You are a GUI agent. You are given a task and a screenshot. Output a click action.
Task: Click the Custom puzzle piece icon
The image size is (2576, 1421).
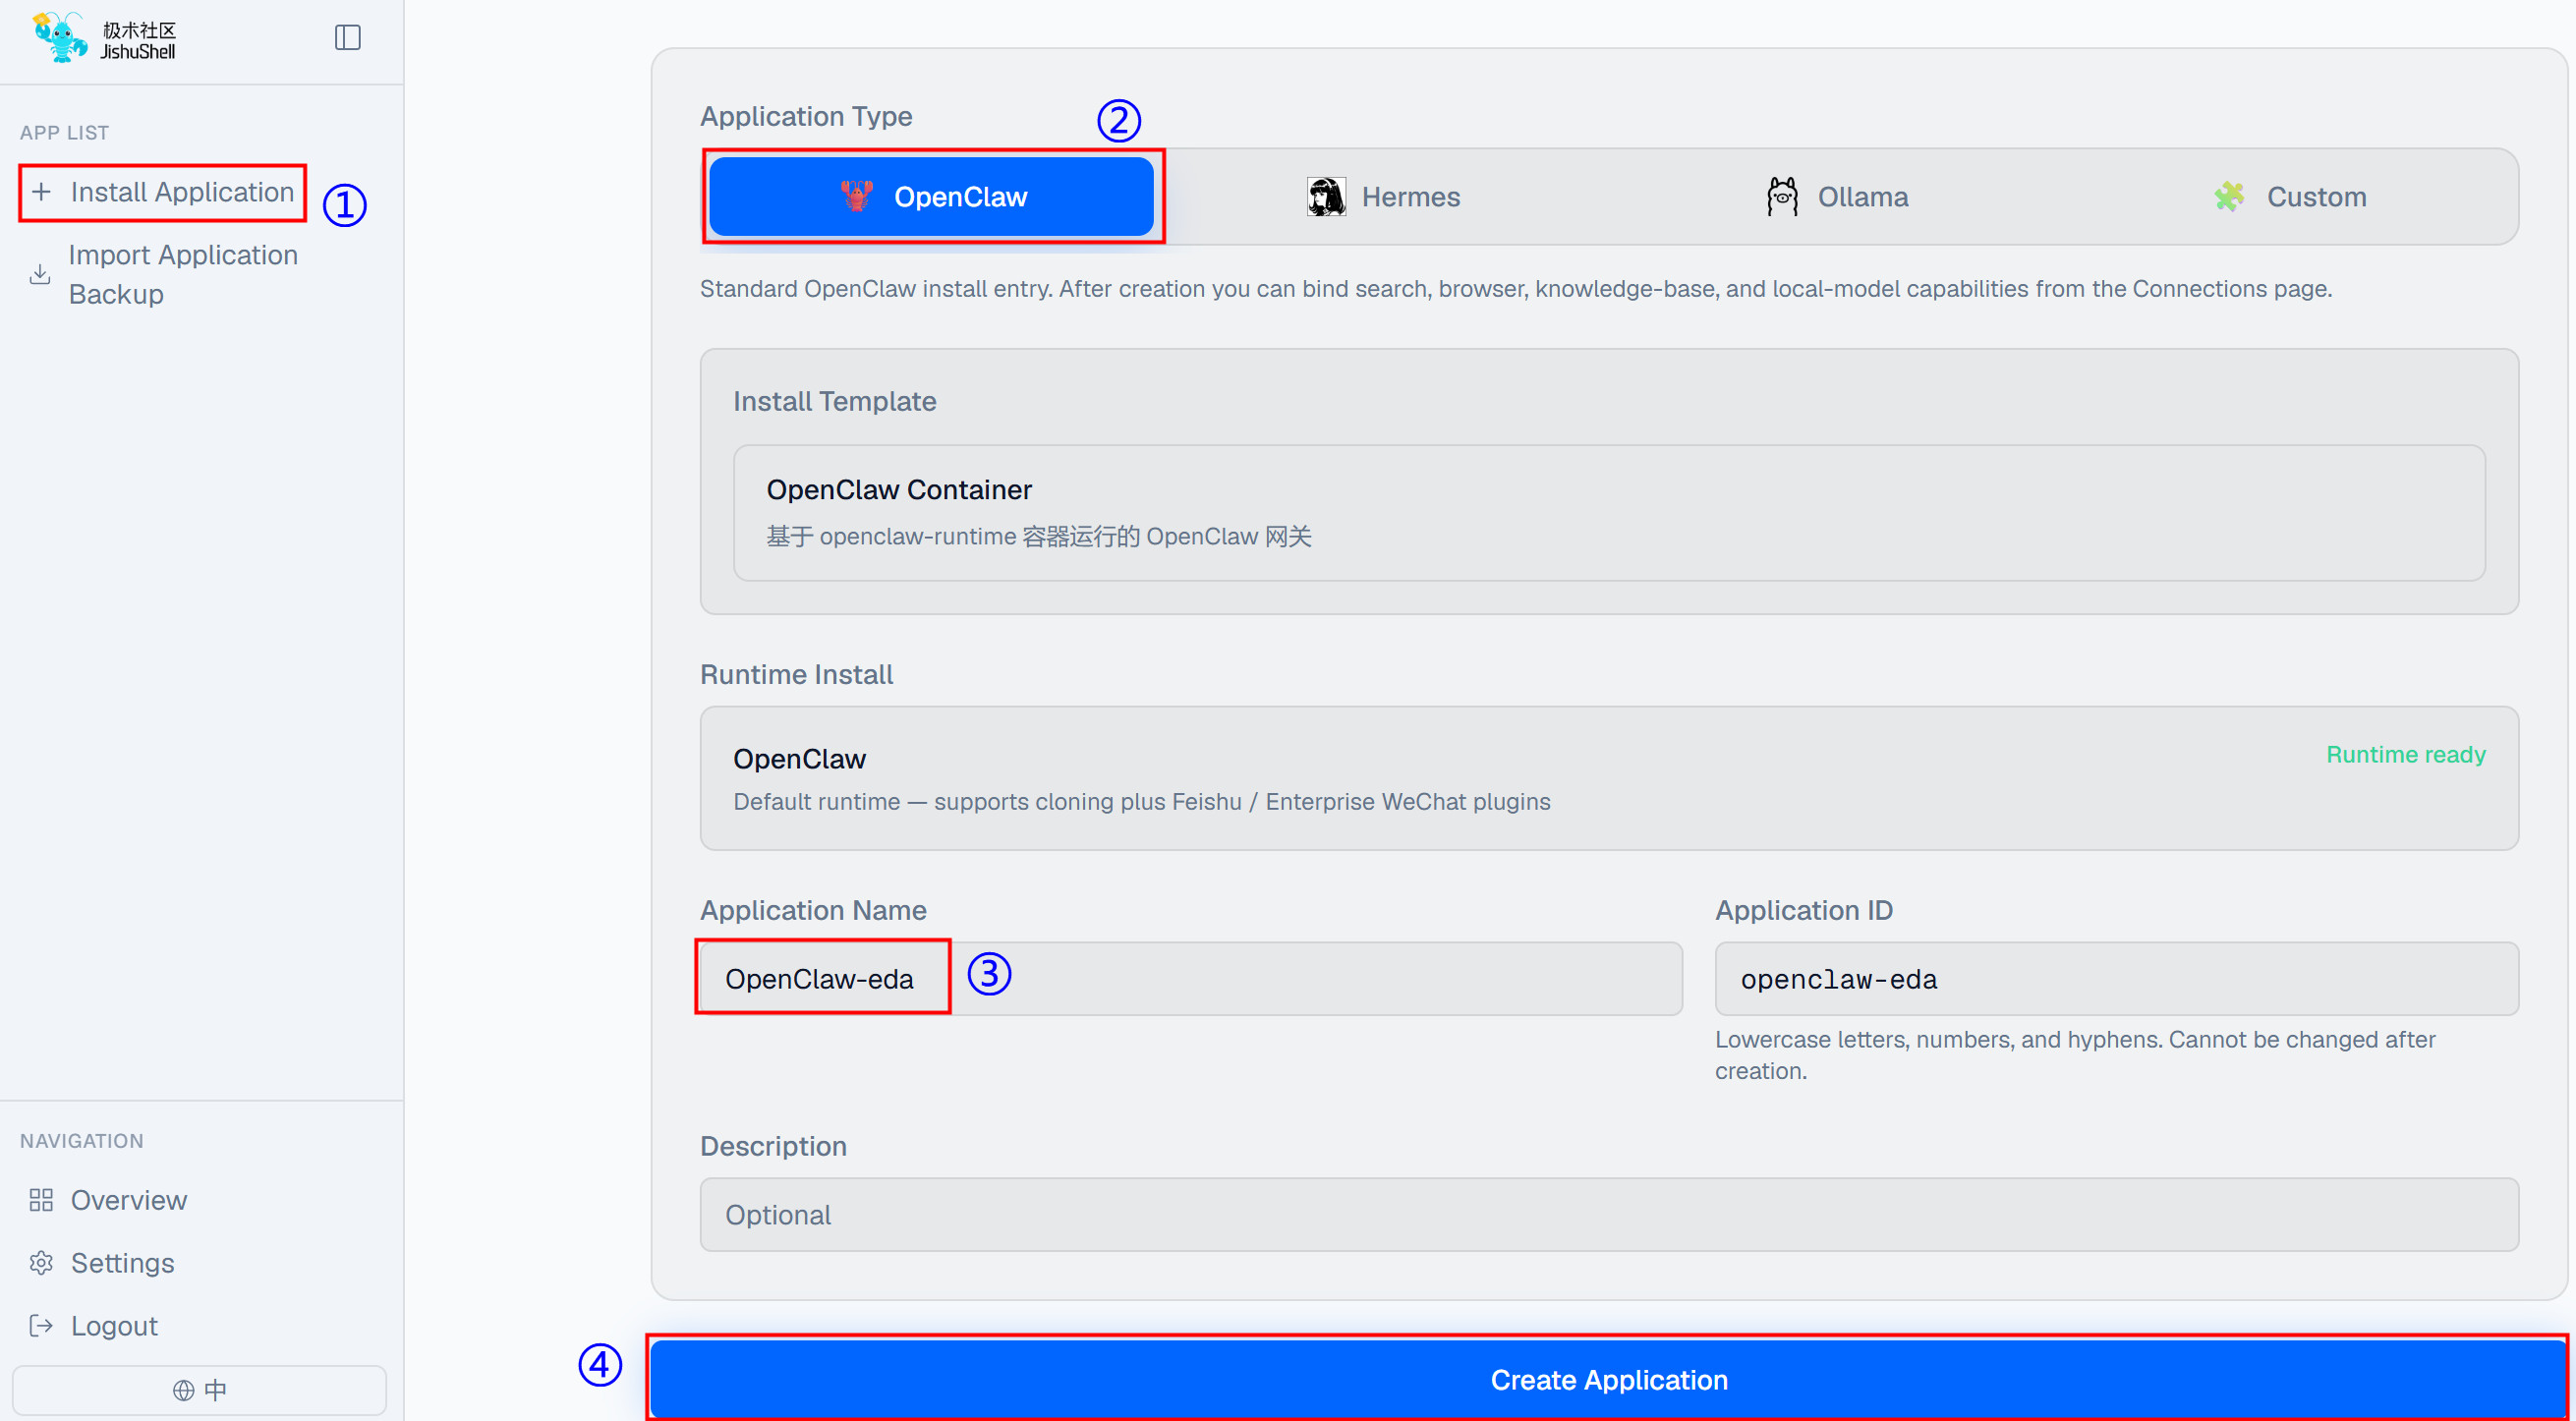[2230, 197]
